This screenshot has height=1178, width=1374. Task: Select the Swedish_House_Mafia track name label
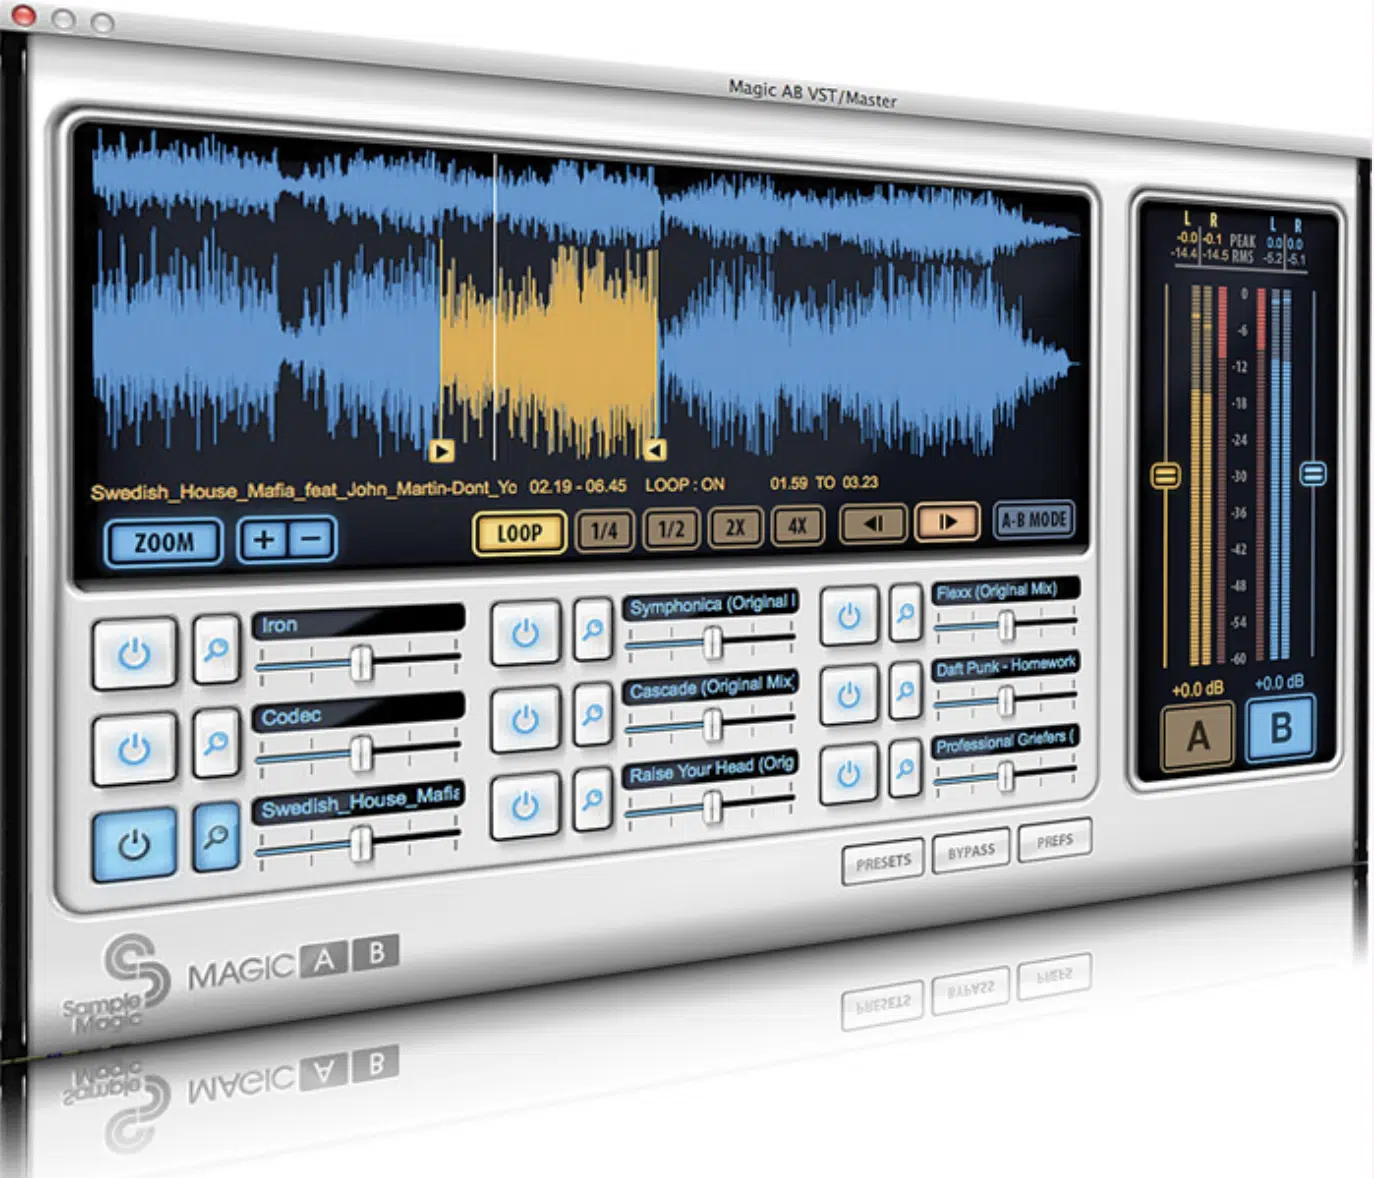click(x=358, y=802)
